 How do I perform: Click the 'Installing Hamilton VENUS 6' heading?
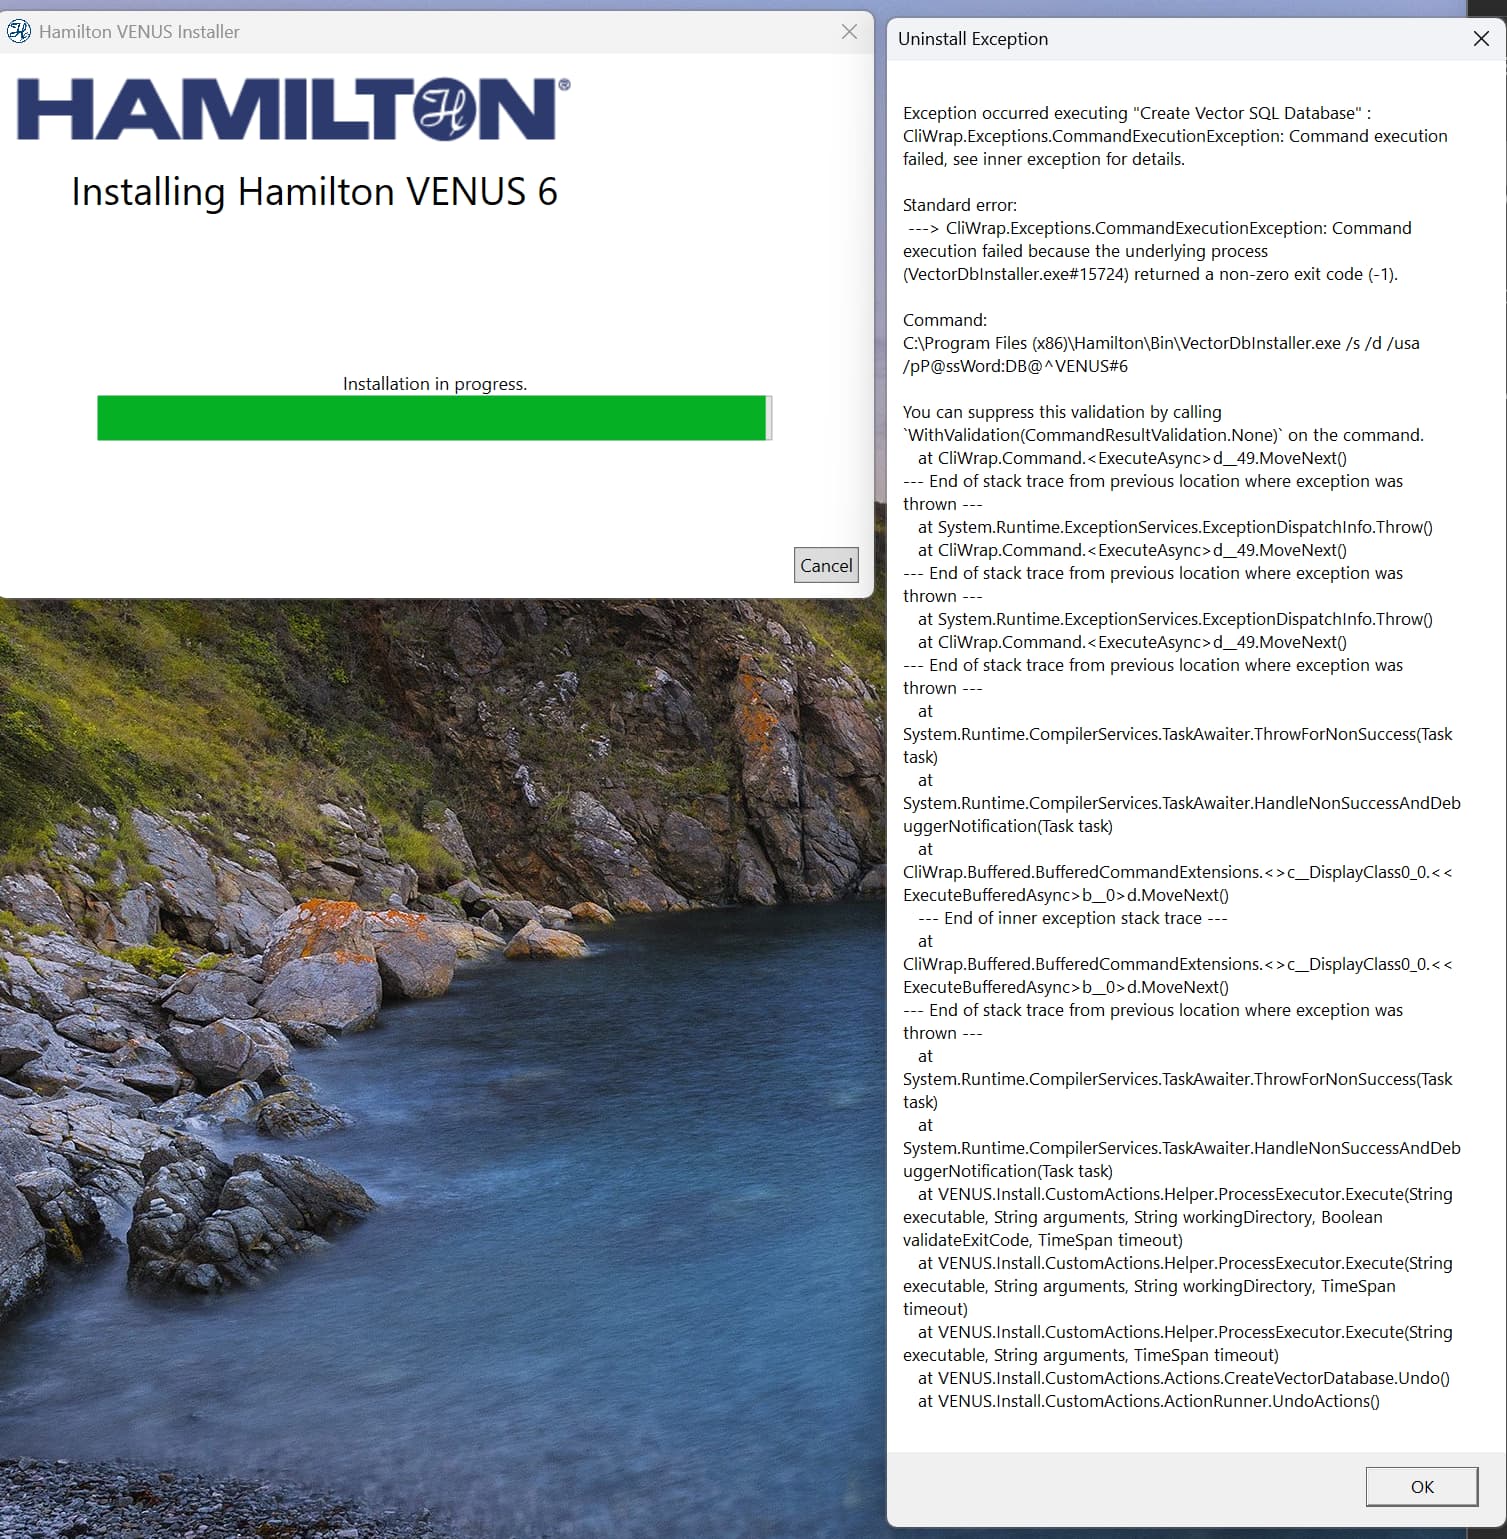pos(314,192)
